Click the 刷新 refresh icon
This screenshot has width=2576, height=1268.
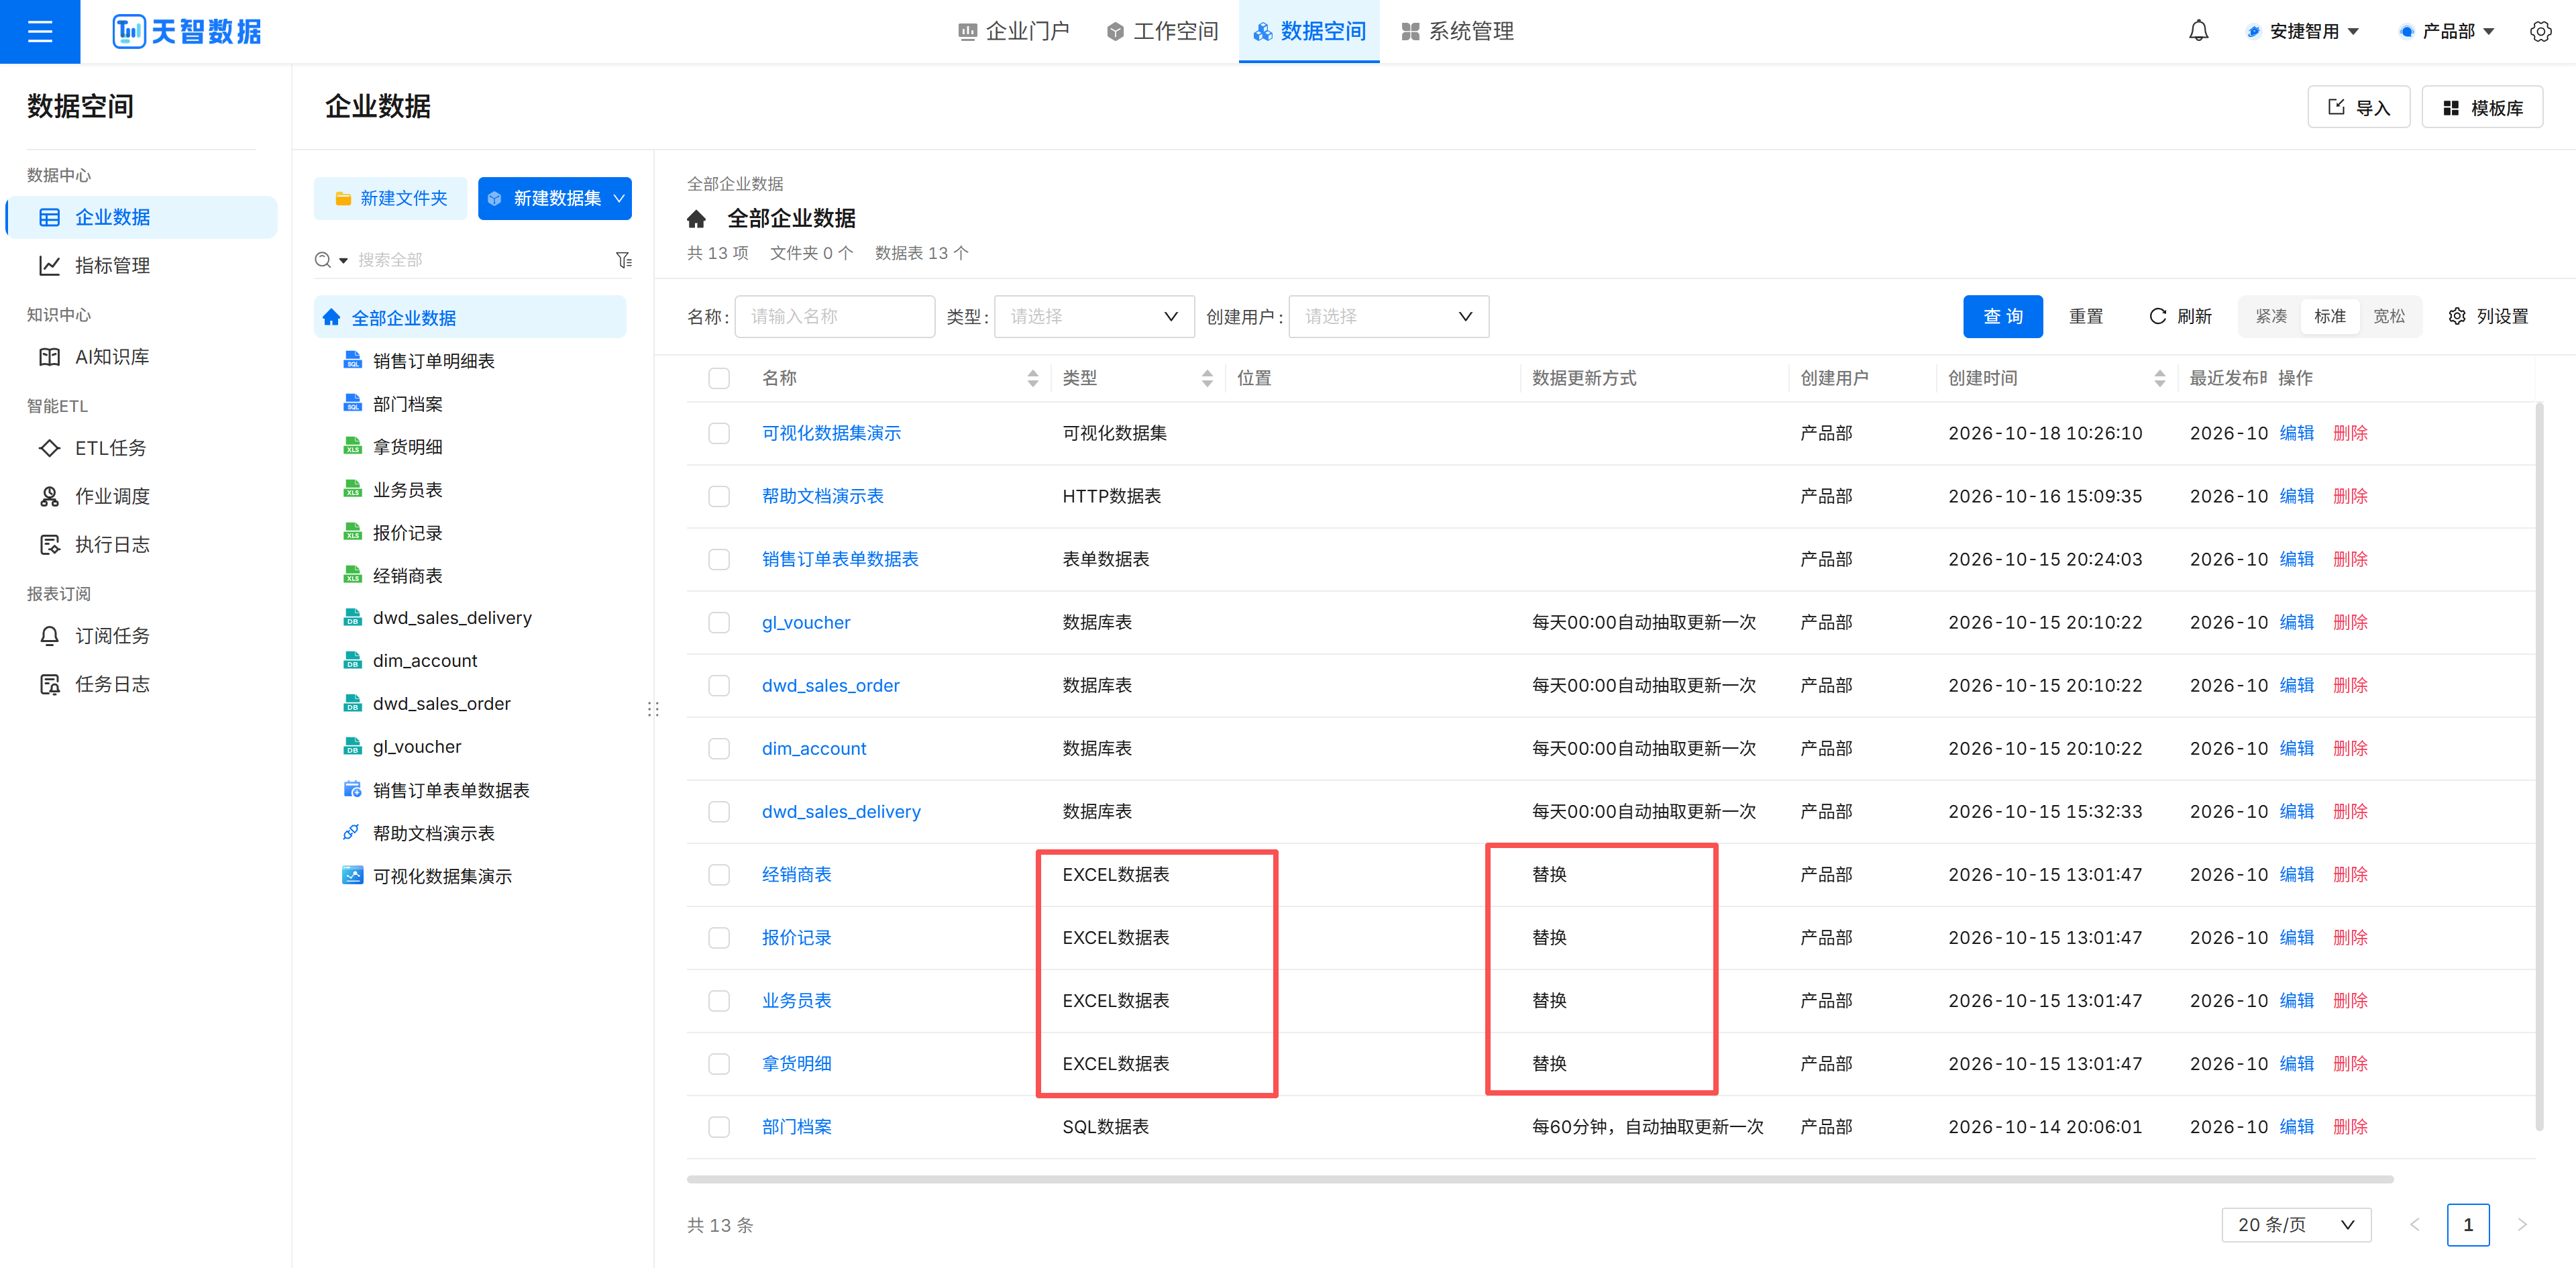2158,316
